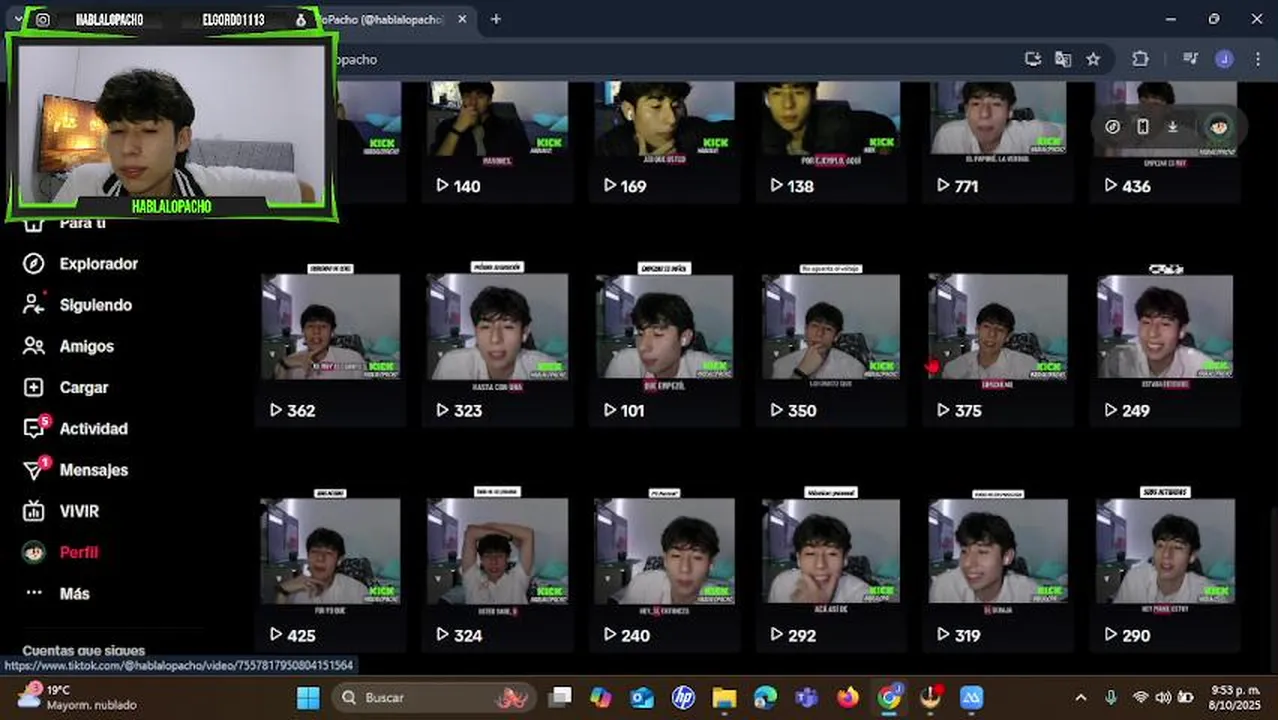Open Chrome extensions puzzle icon
This screenshot has width=1278, height=720.
1140,59
